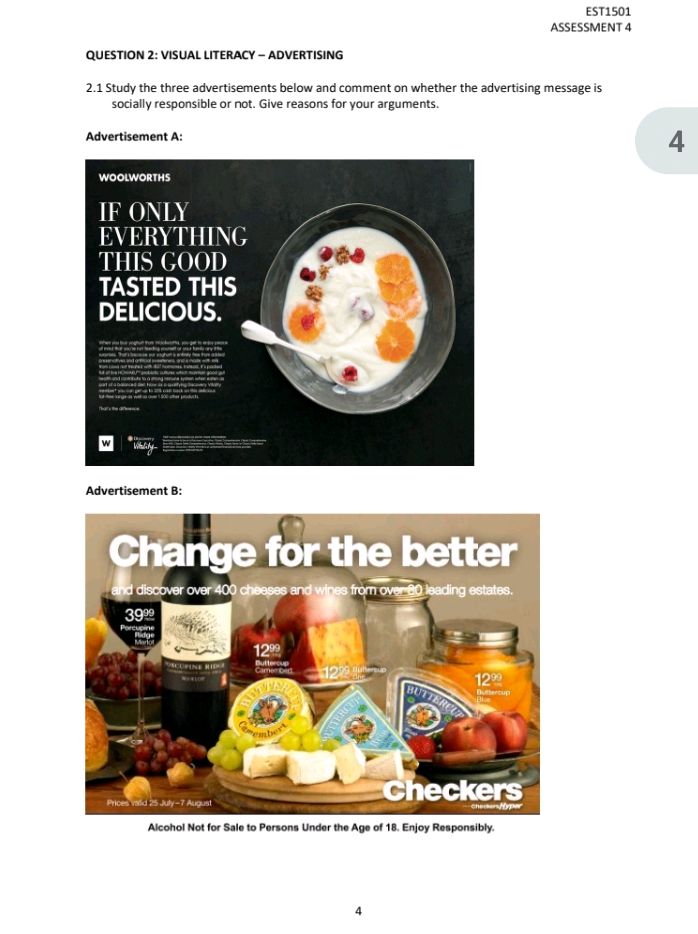This screenshot has height=934, width=698.
Task: Click the Checkers Hyper small logo
Action: tap(496, 806)
